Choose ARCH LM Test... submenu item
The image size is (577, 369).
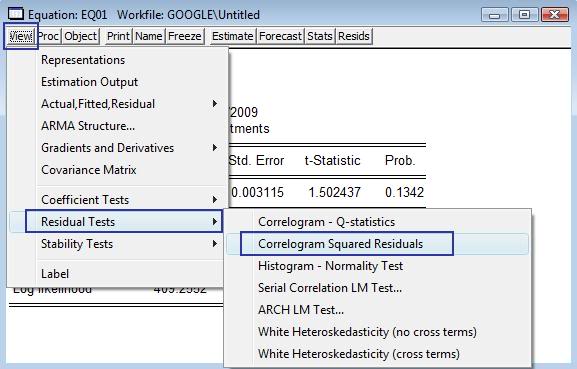pyautogui.click(x=378, y=310)
